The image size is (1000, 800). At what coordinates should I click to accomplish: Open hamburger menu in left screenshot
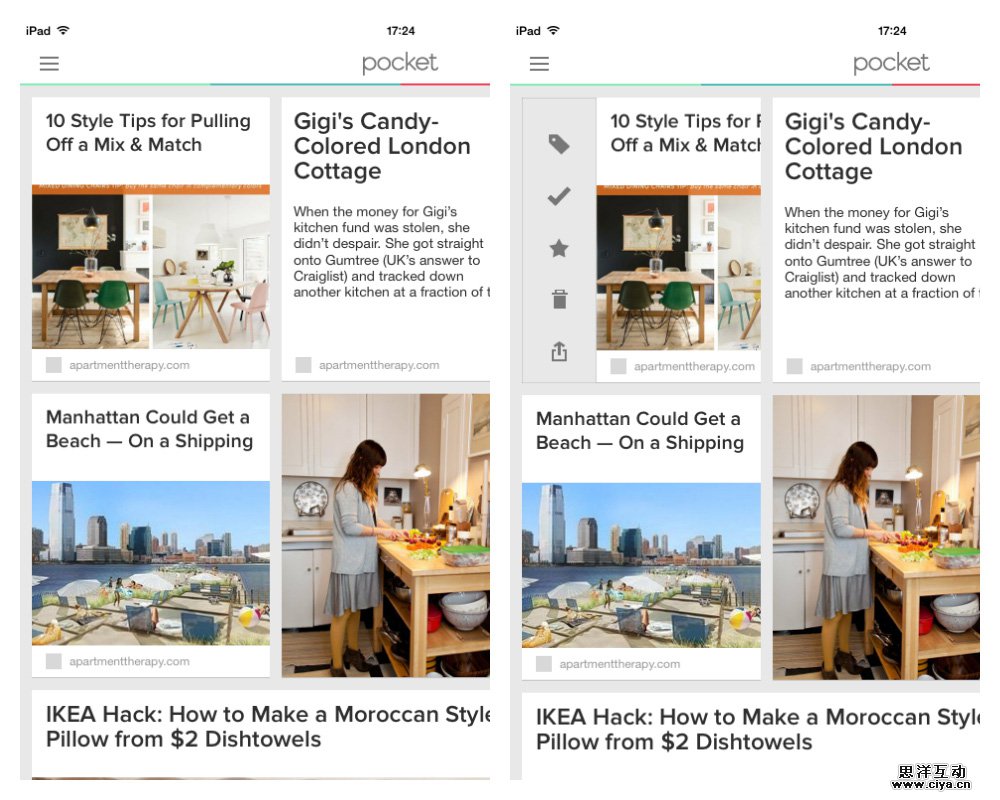(x=49, y=63)
